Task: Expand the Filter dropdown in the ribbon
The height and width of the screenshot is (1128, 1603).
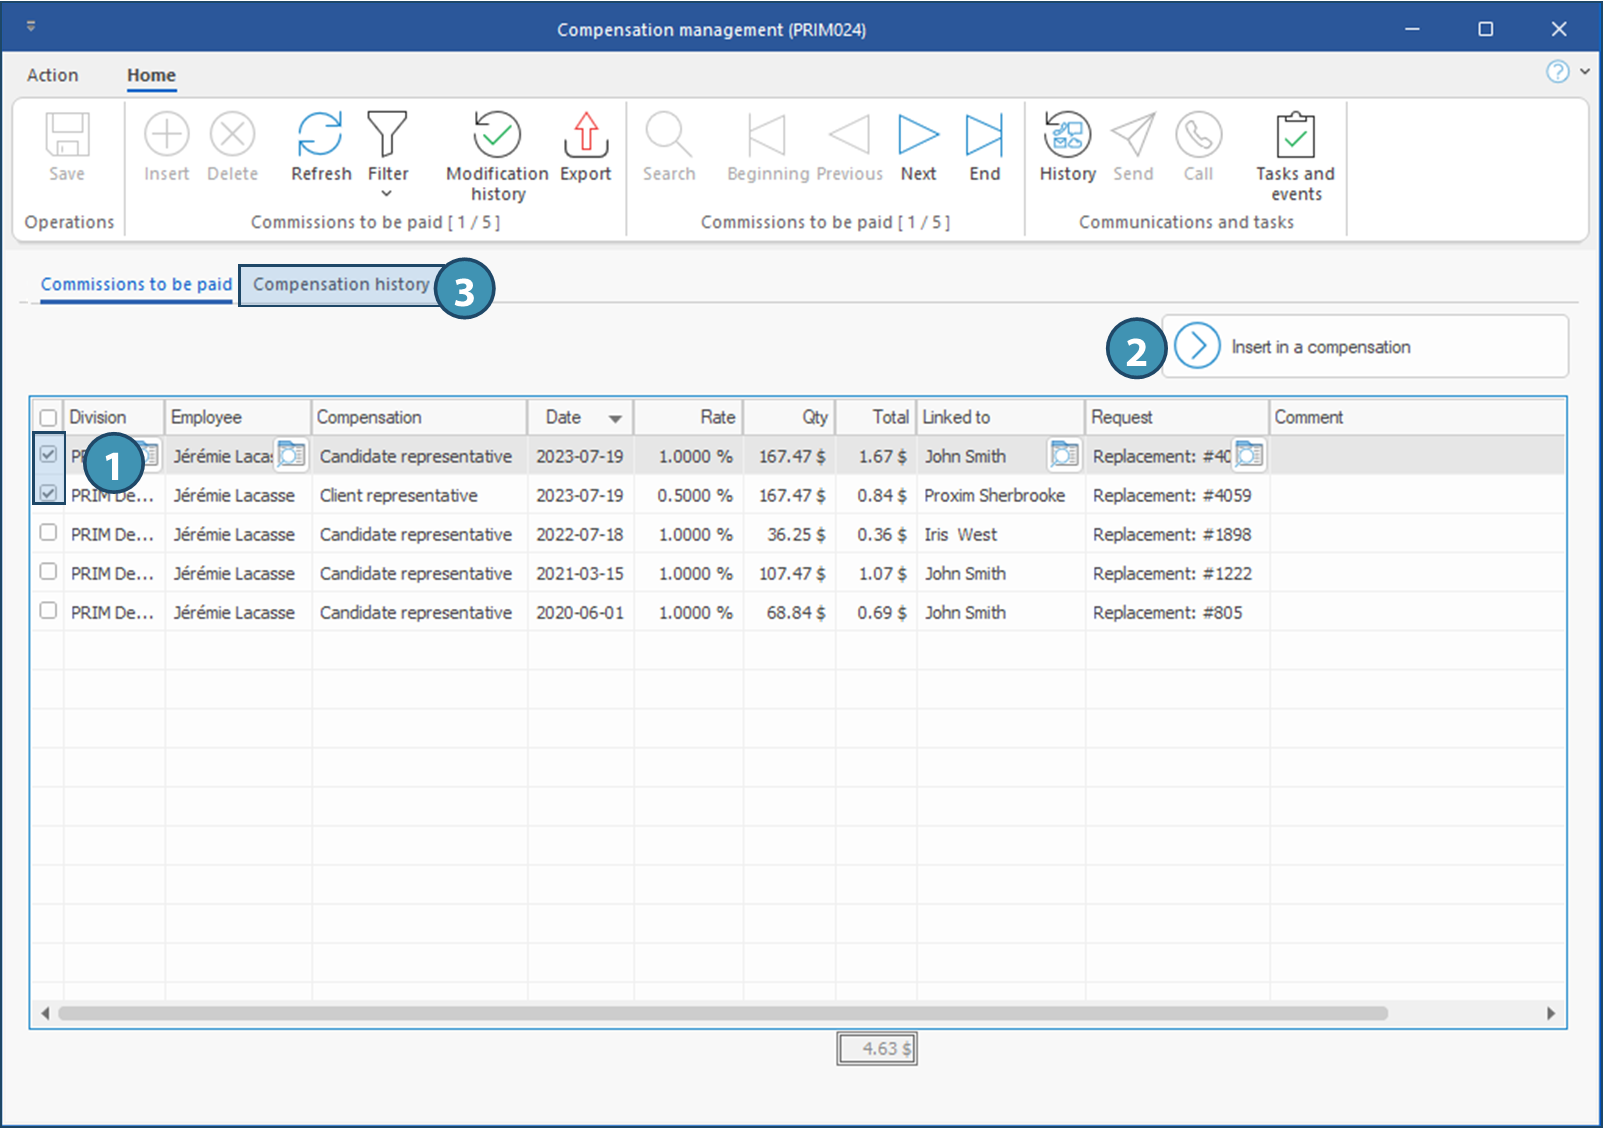Action: coord(387,193)
